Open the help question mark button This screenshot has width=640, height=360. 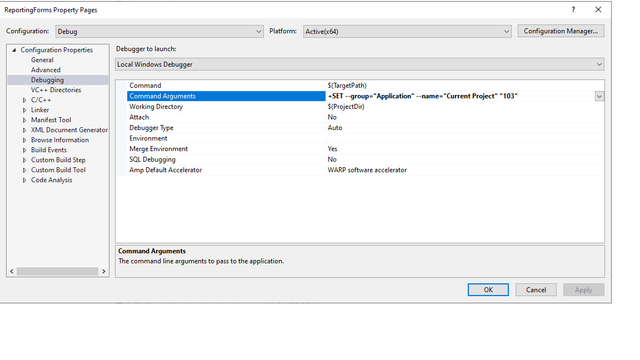pyautogui.click(x=573, y=10)
